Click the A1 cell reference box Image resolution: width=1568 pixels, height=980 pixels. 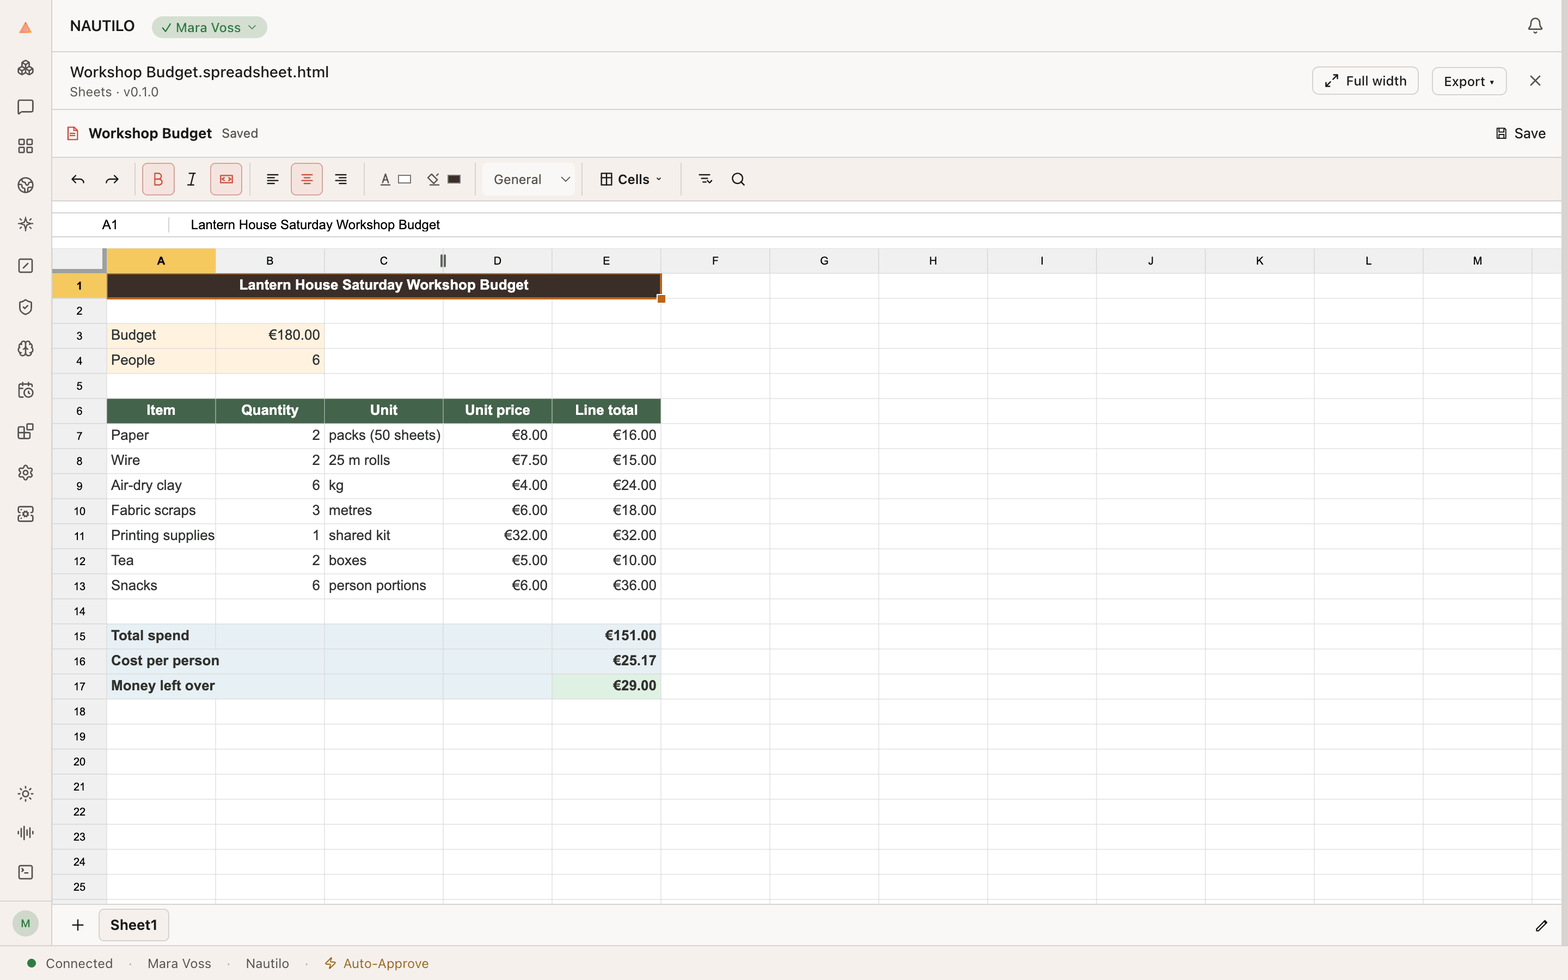pyautogui.click(x=110, y=225)
